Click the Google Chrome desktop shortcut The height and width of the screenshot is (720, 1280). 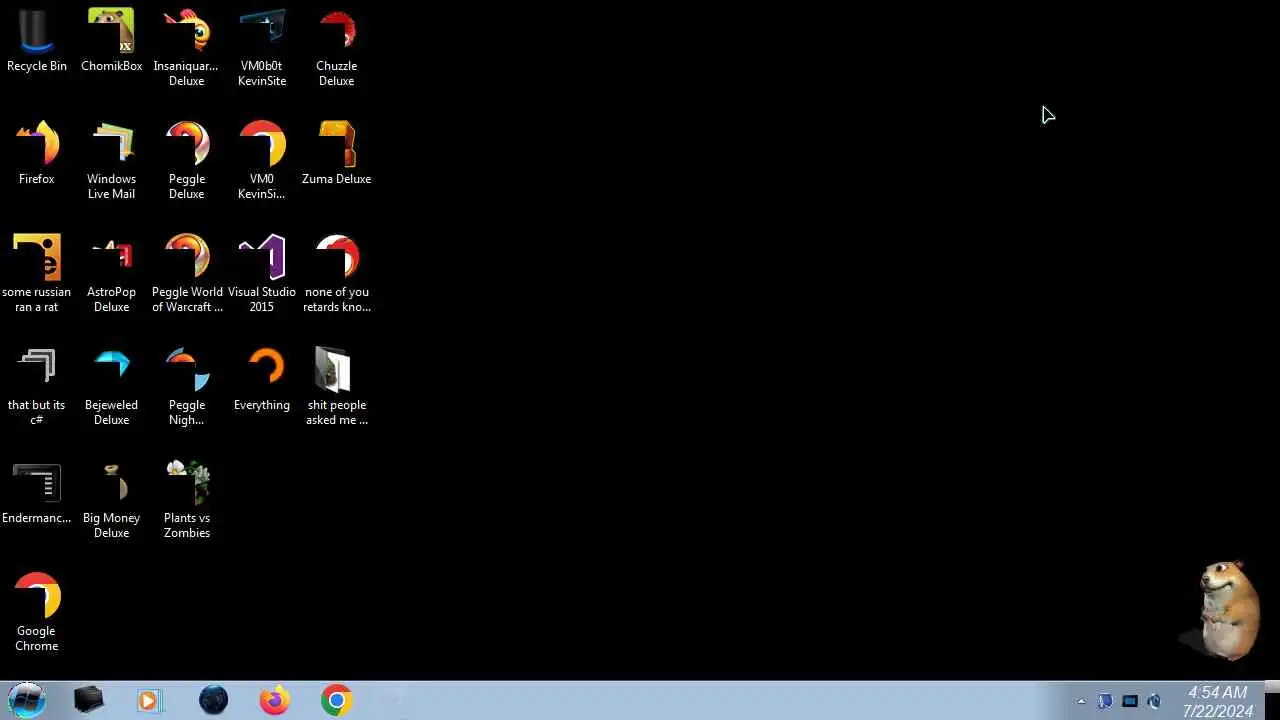[37, 613]
